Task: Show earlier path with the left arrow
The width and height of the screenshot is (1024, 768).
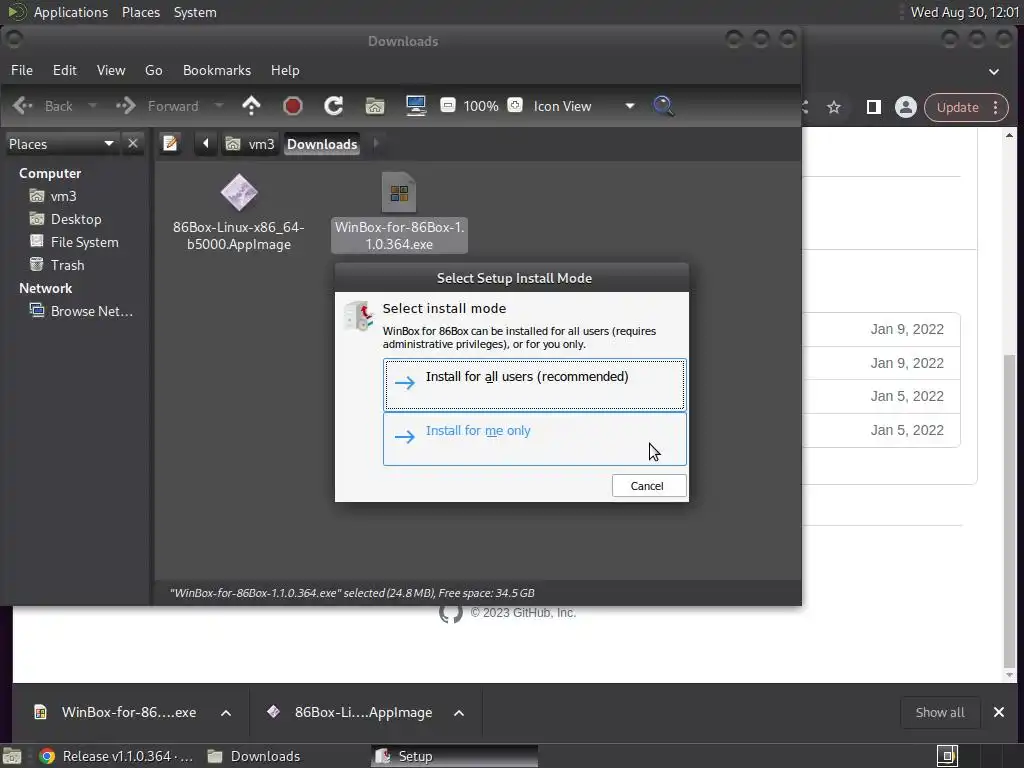Action: [205, 143]
